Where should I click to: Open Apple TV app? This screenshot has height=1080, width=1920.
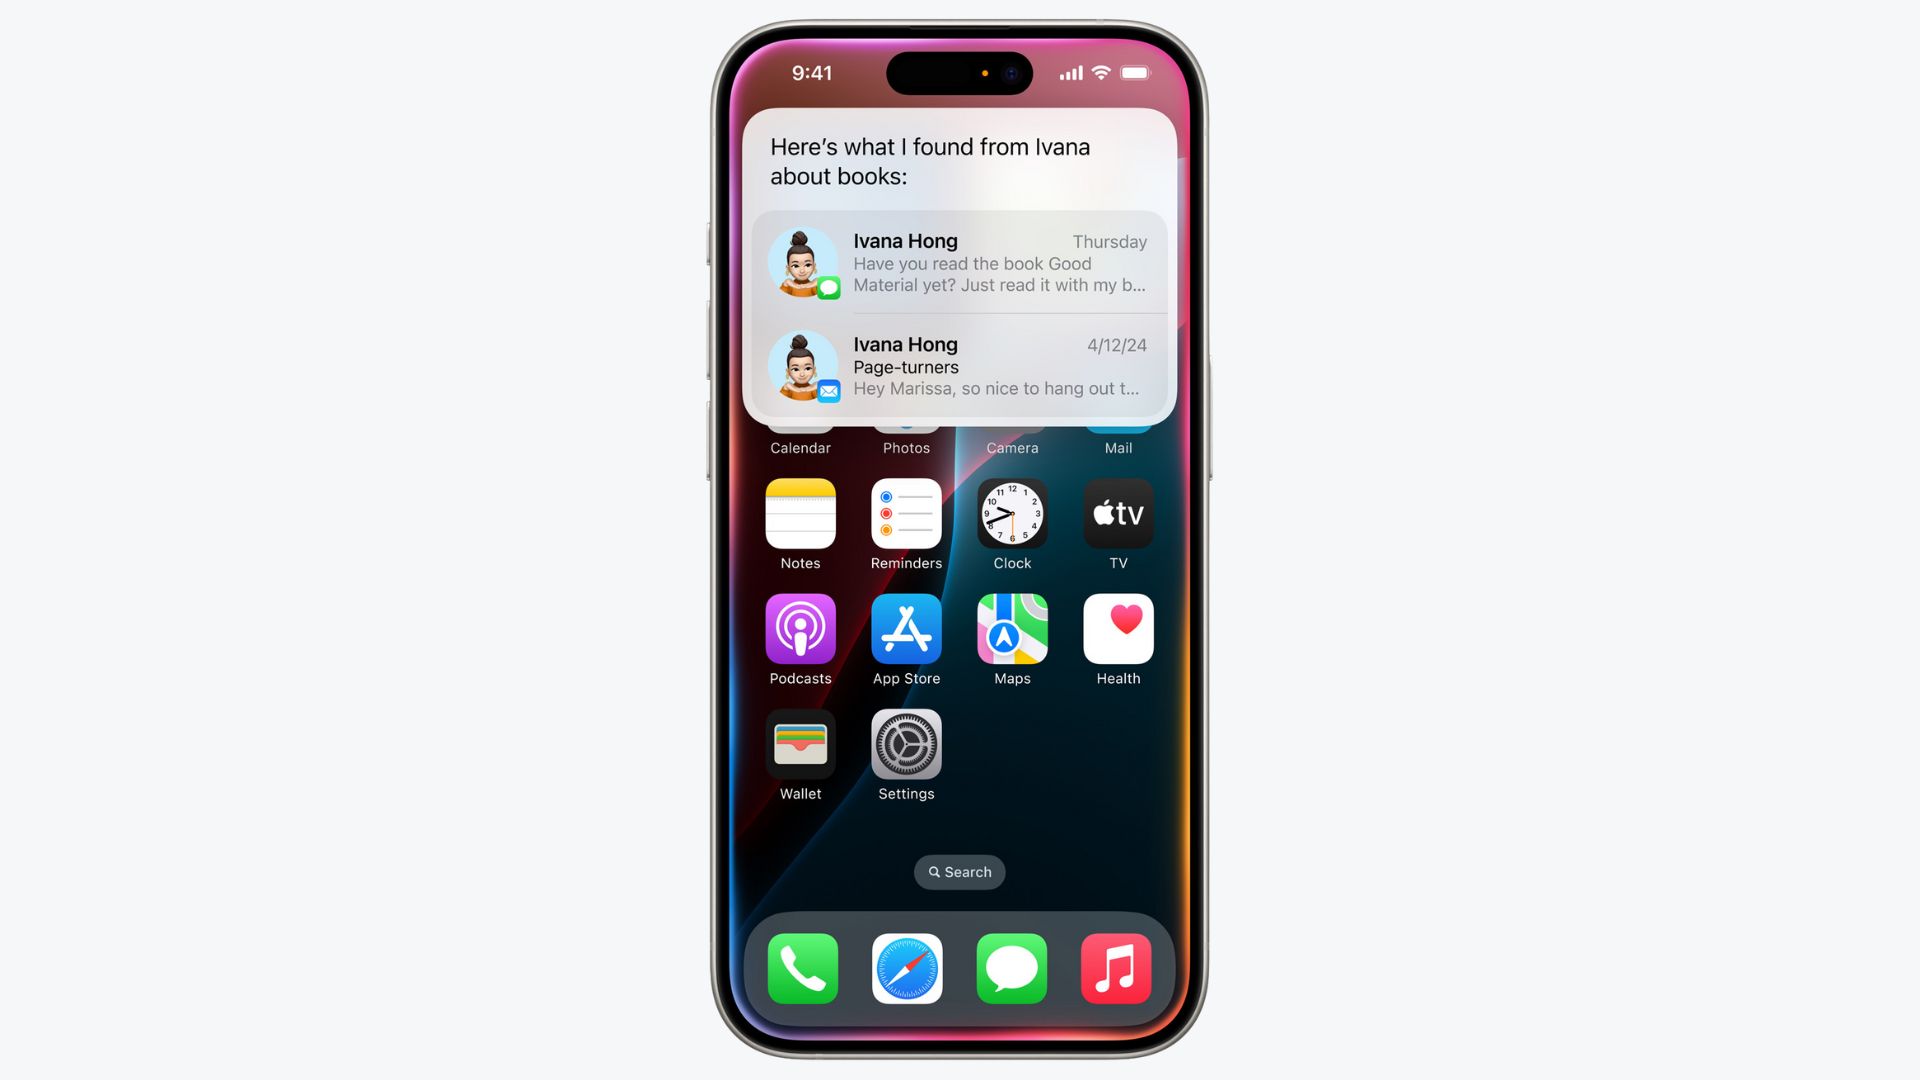pyautogui.click(x=1117, y=514)
